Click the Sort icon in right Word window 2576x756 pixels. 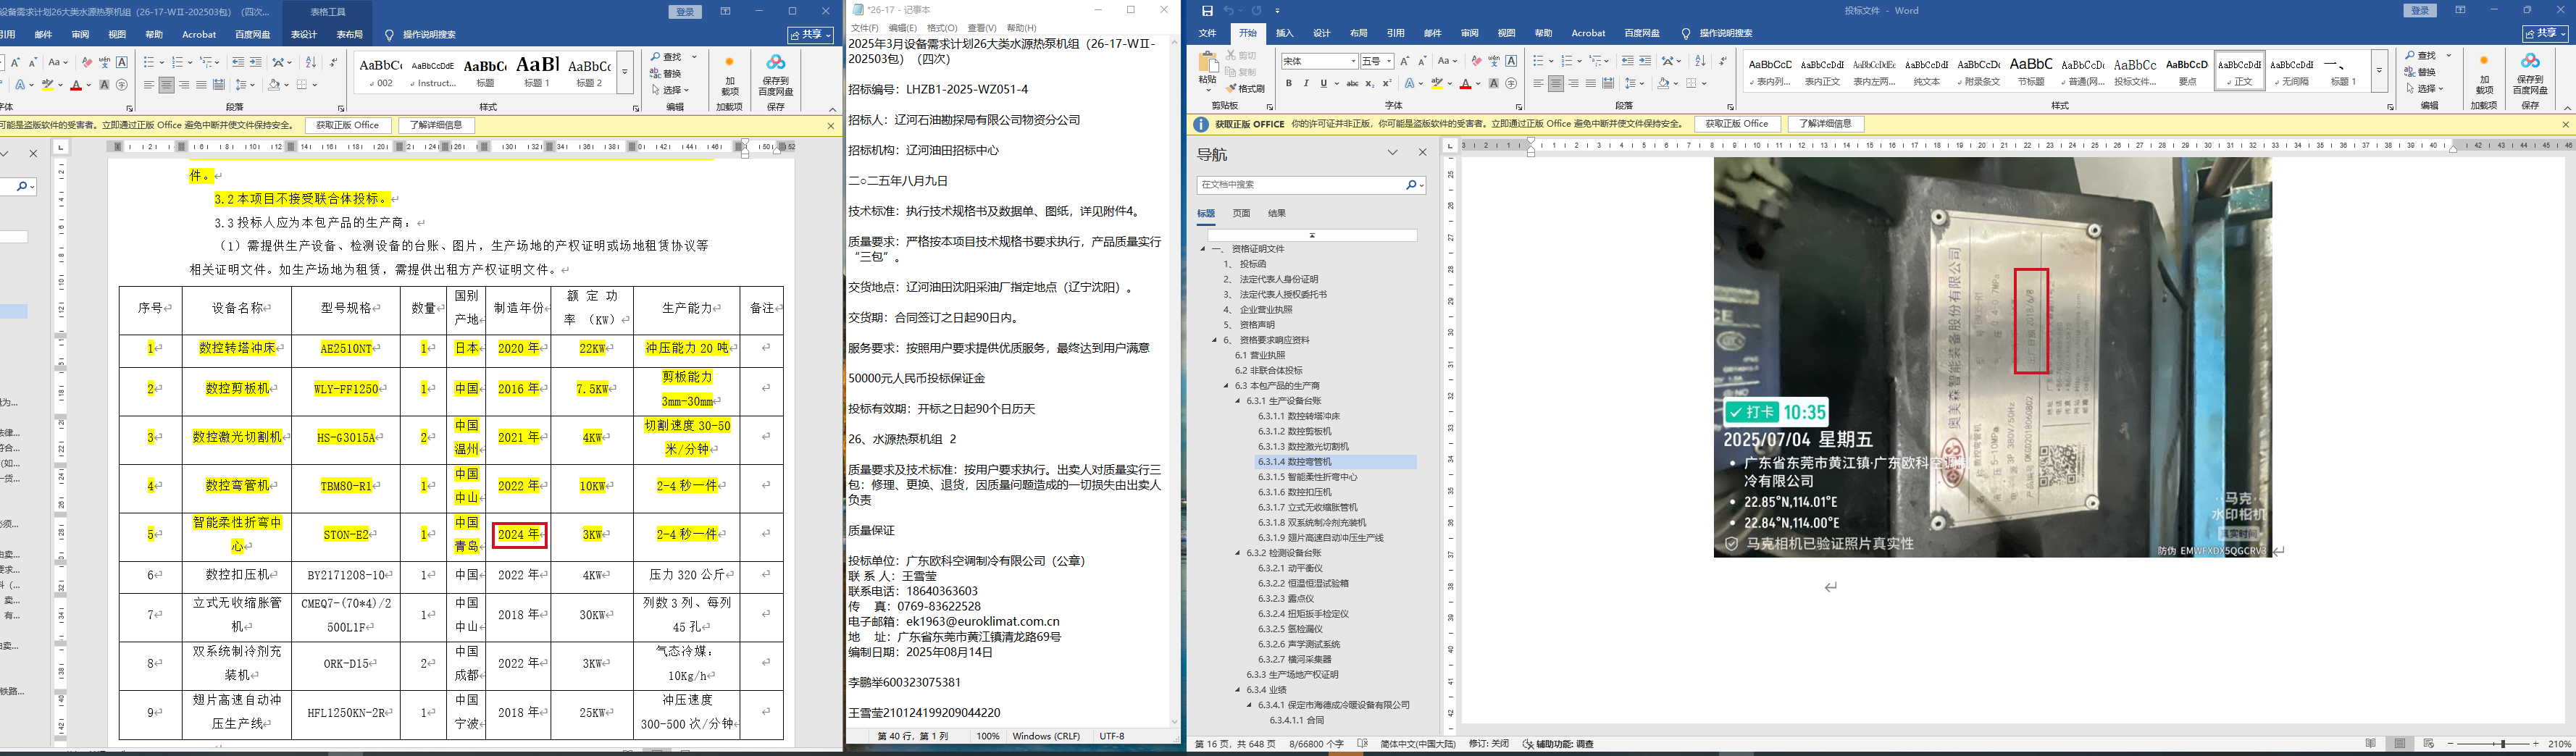(x=1700, y=61)
